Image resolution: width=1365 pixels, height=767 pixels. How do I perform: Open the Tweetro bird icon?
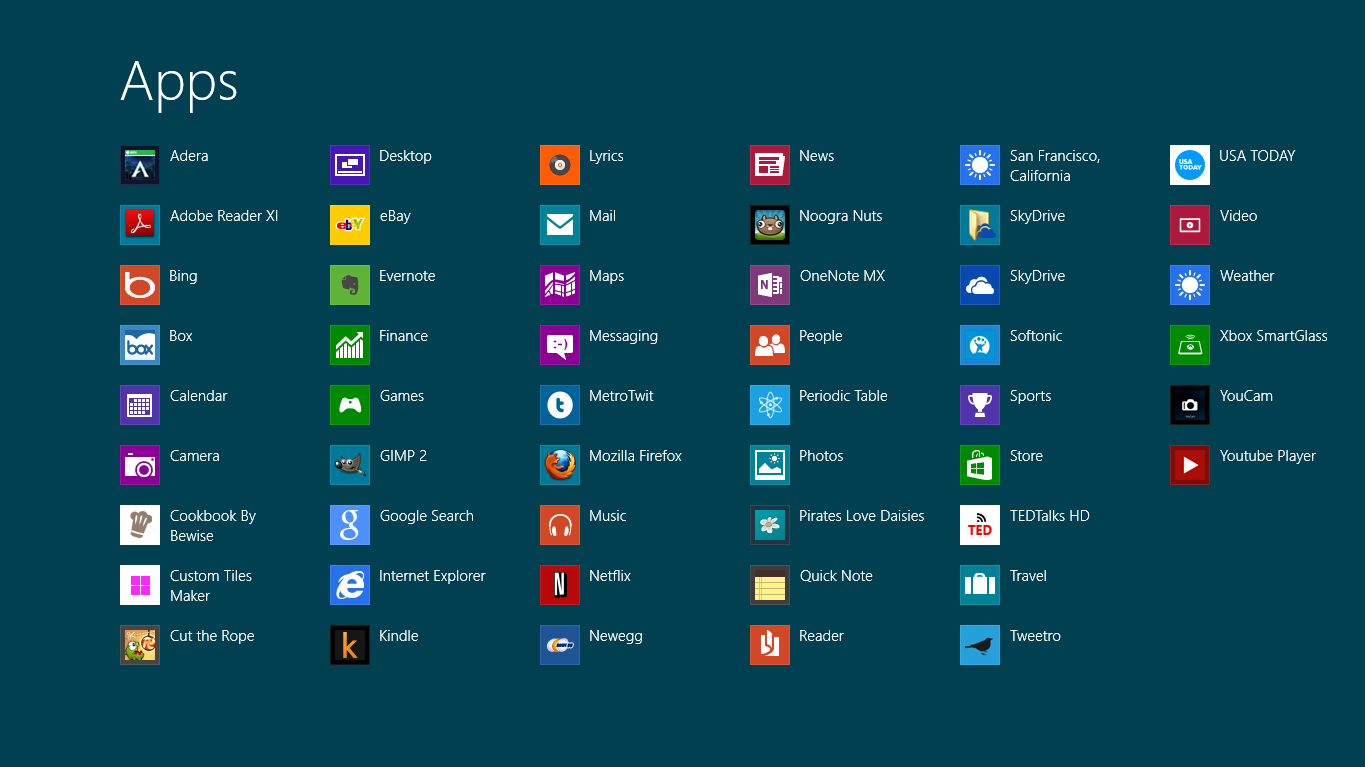click(980, 645)
